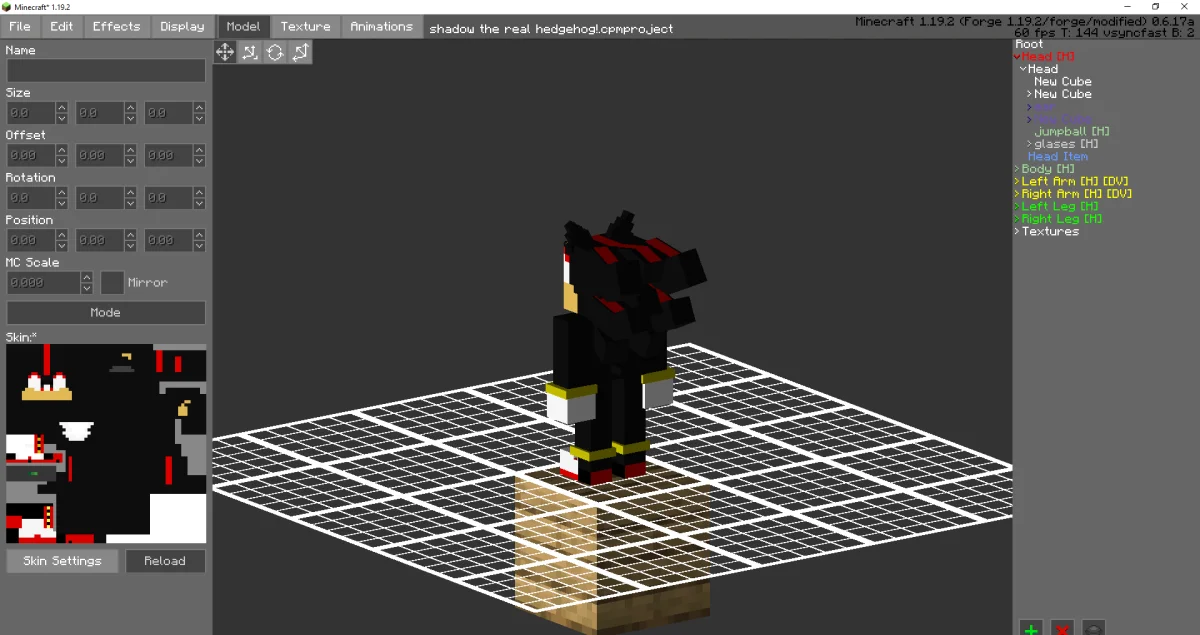Click the Minecraft window icon in title bar

coord(7,7)
